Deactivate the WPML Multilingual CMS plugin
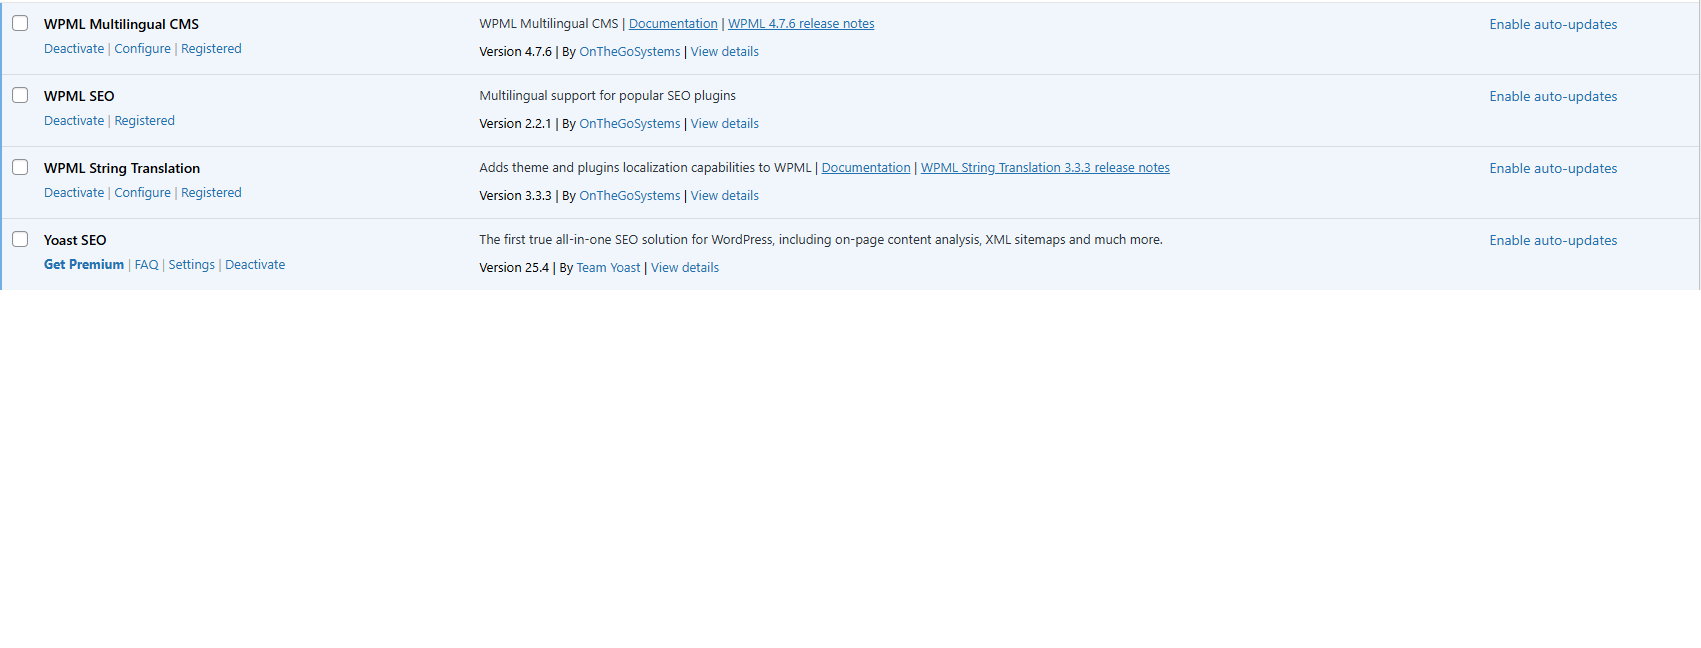 pyautogui.click(x=74, y=49)
